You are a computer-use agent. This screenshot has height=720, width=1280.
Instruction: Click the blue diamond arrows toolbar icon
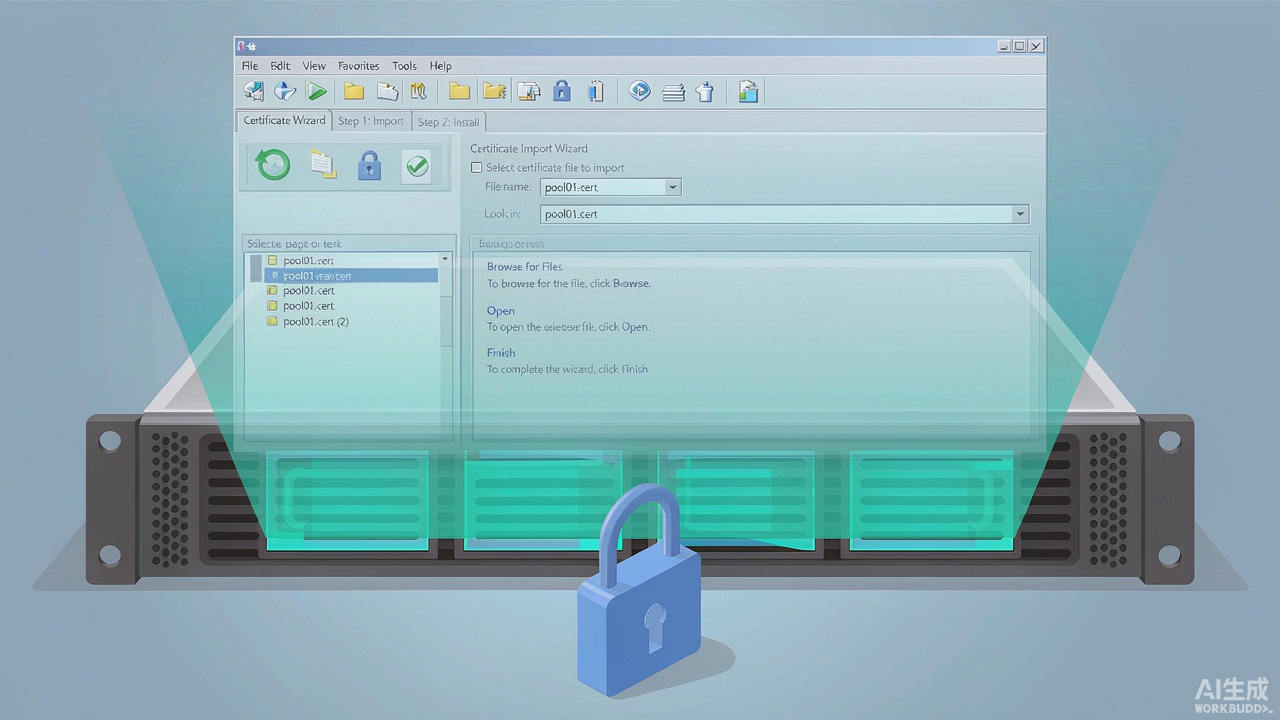(x=285, y=92)
